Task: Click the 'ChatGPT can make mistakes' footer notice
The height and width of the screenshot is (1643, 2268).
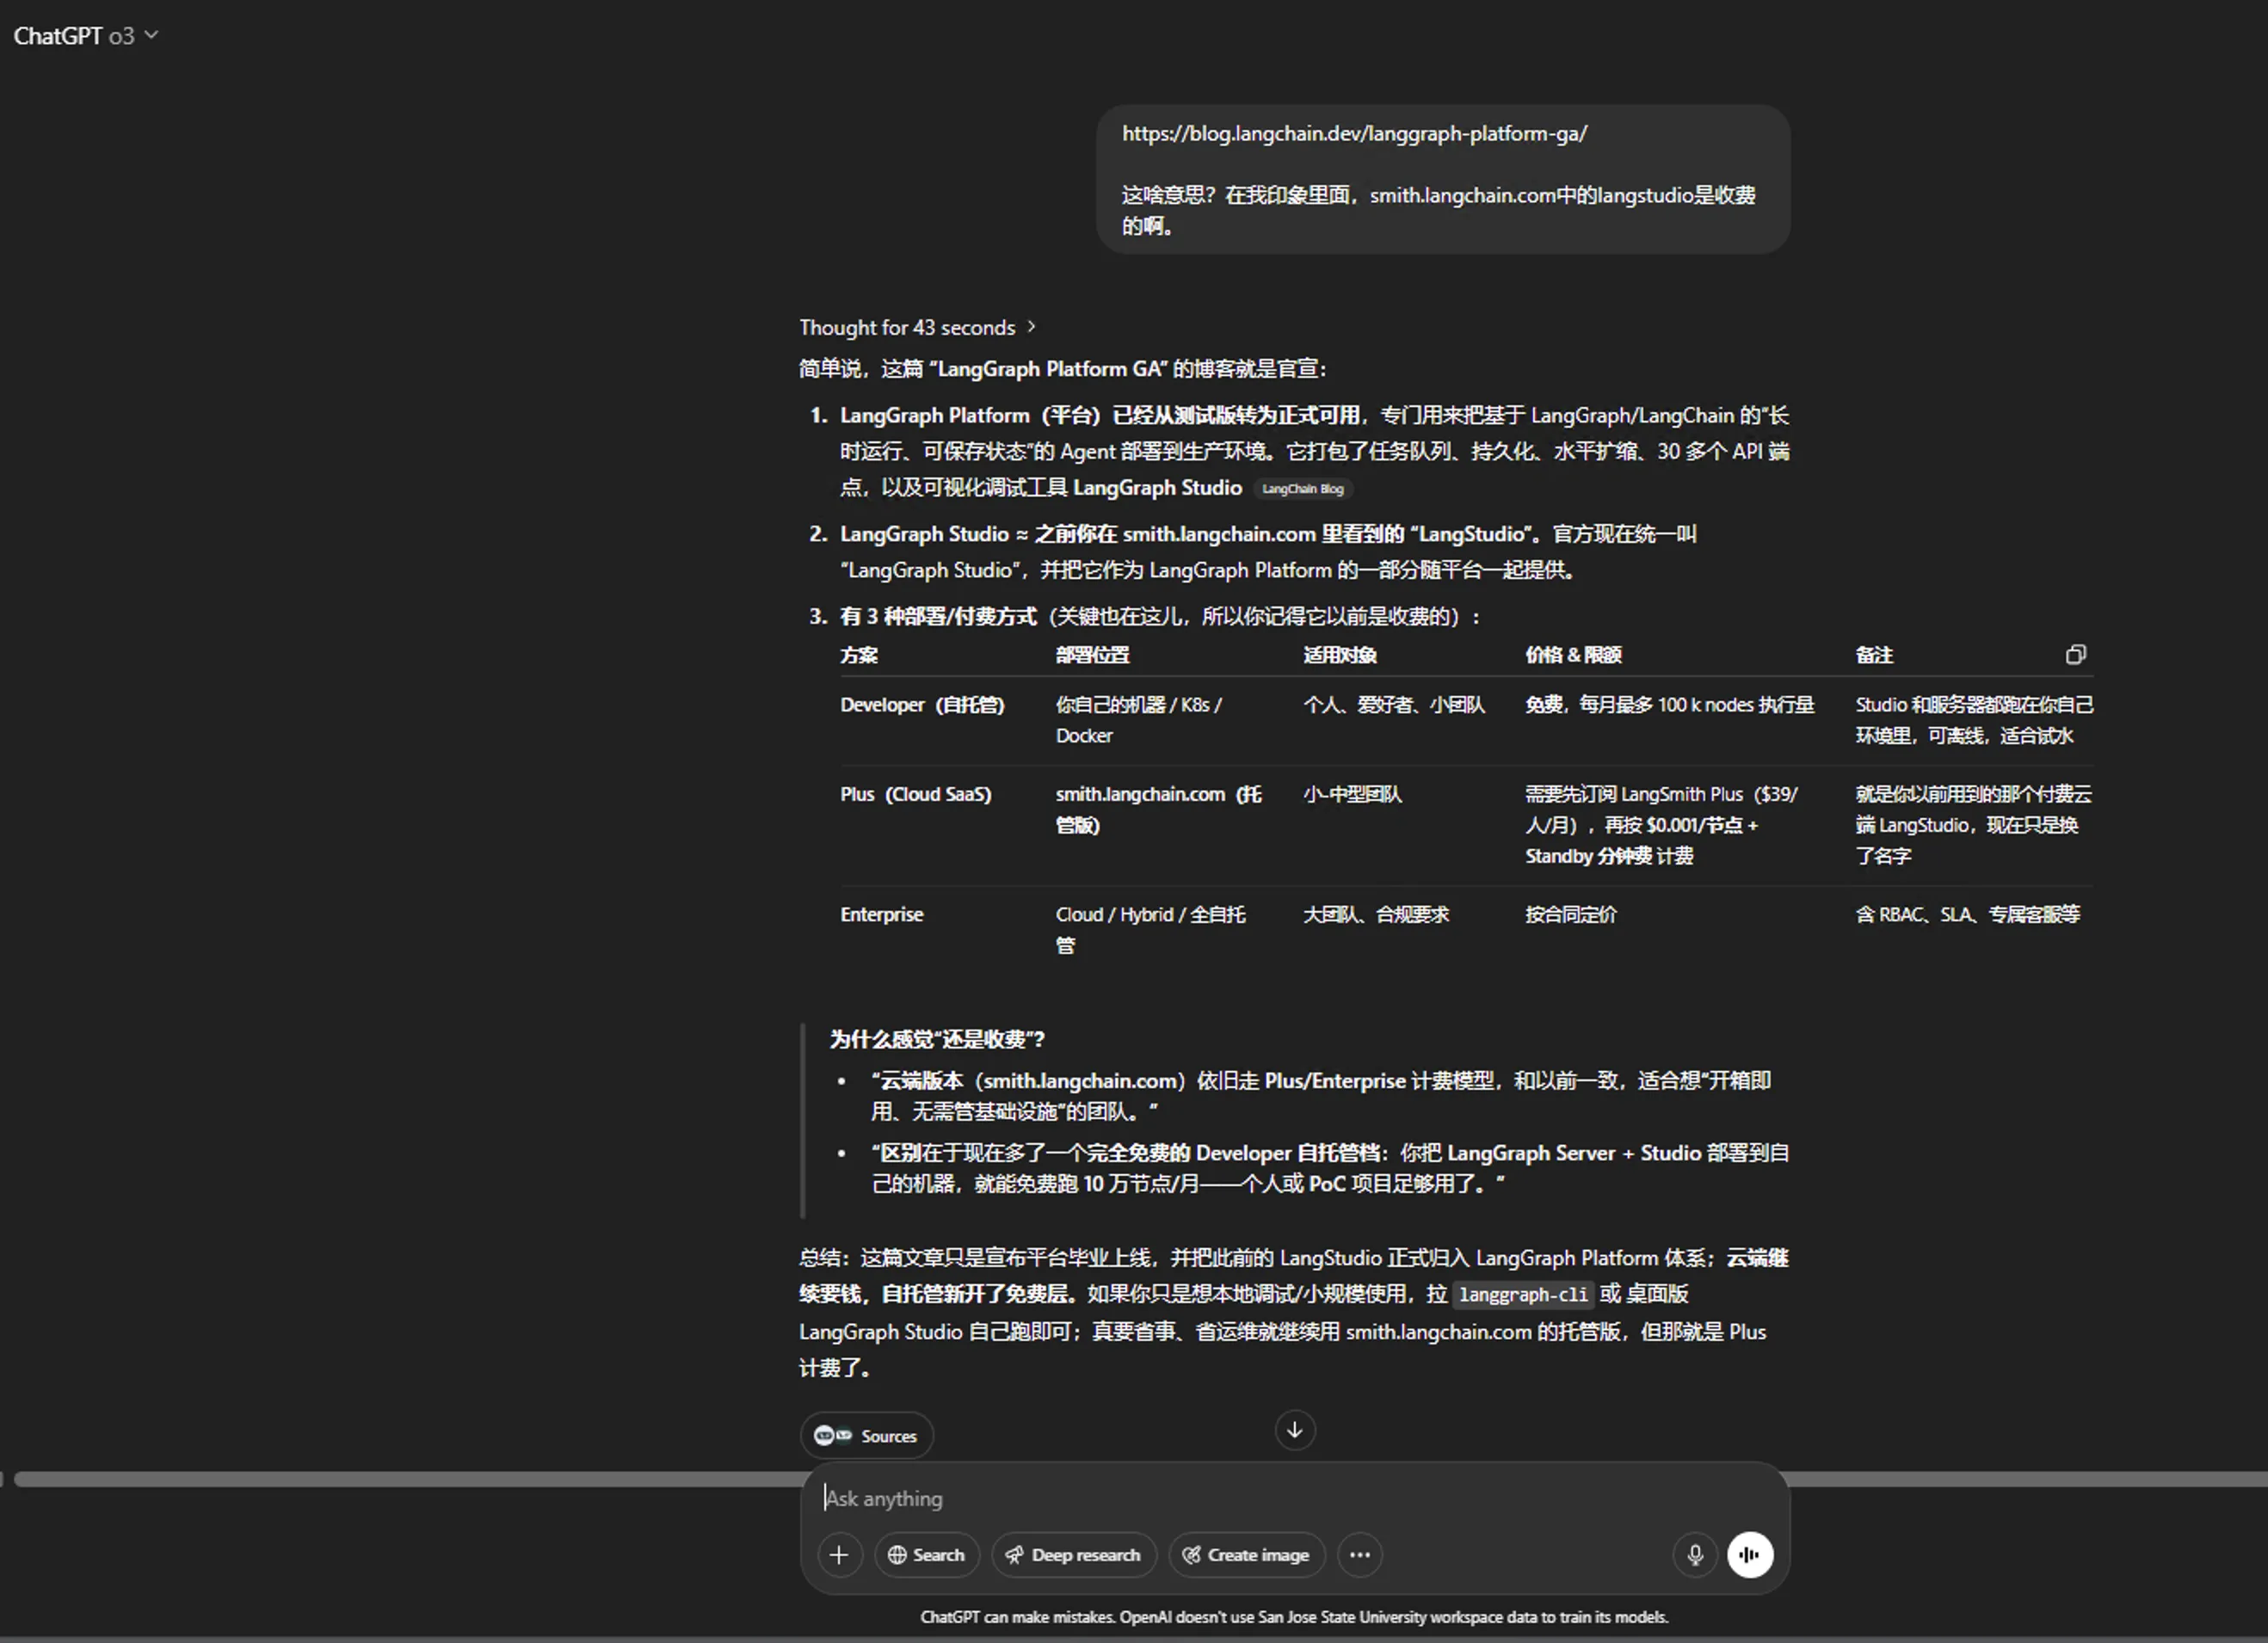Action: [x=1294, y=1617]
